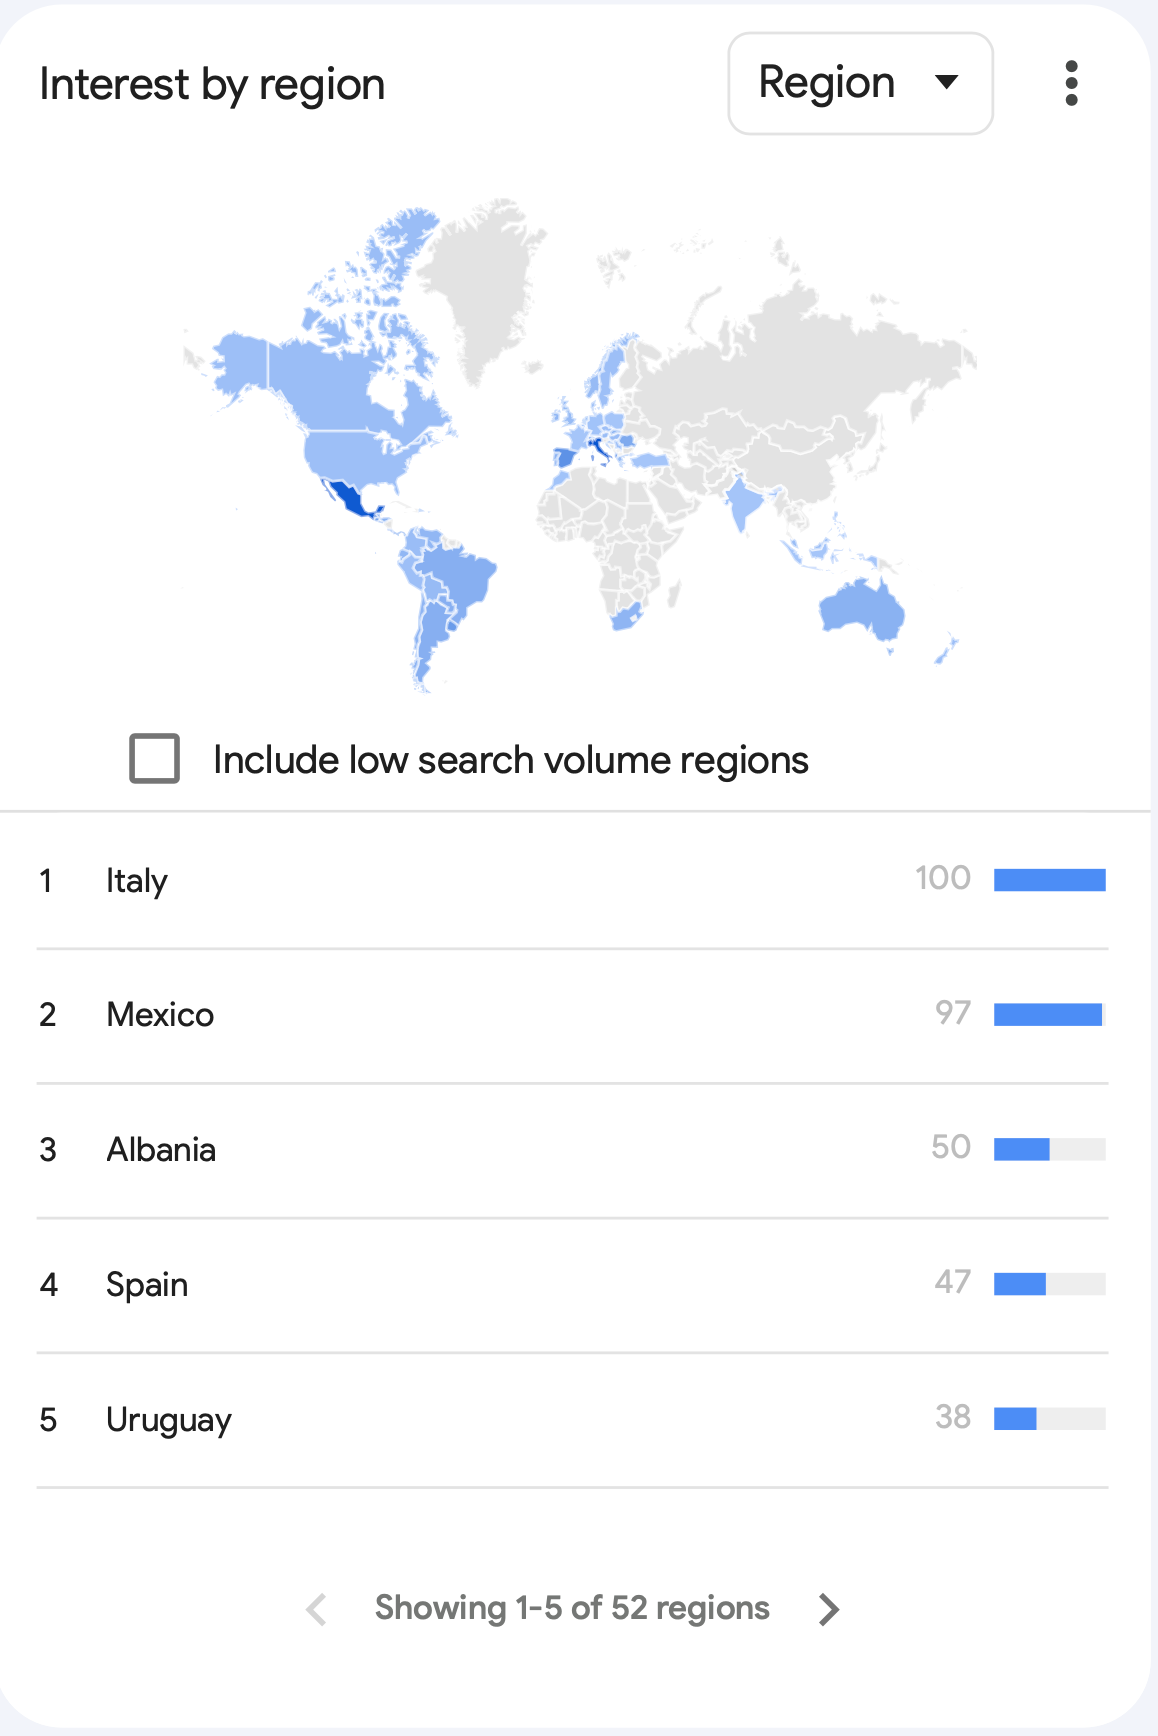Open Albania region row
The image size is (1158, 1736).
coord(572,1150)
